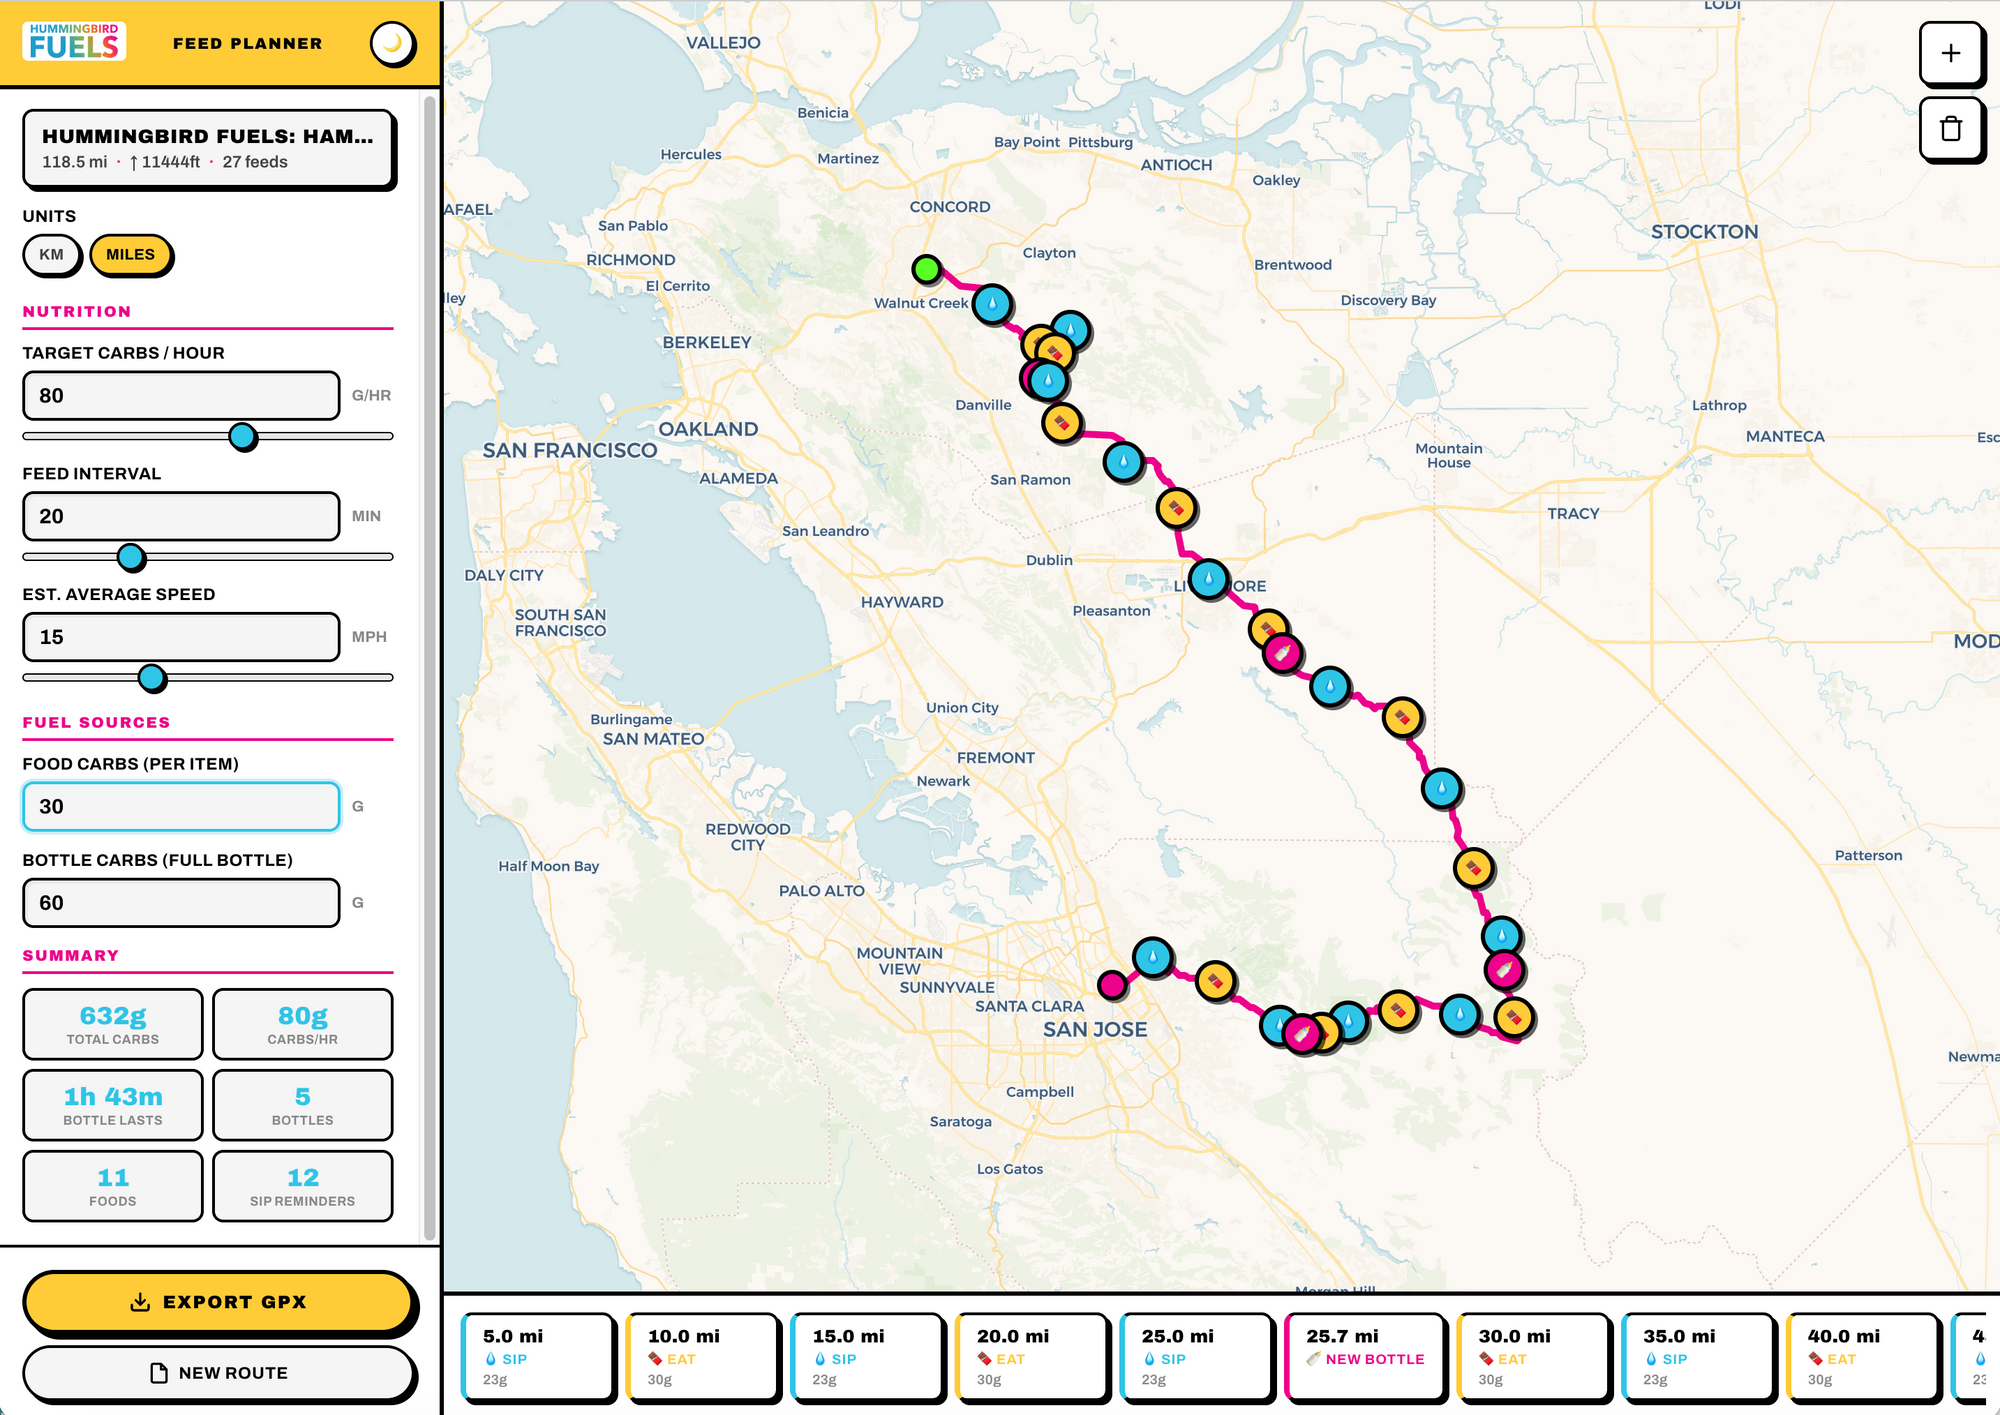The image size is (2000, 1415).
Task: Click the file icon in New Route
Action: [158, 1373]
